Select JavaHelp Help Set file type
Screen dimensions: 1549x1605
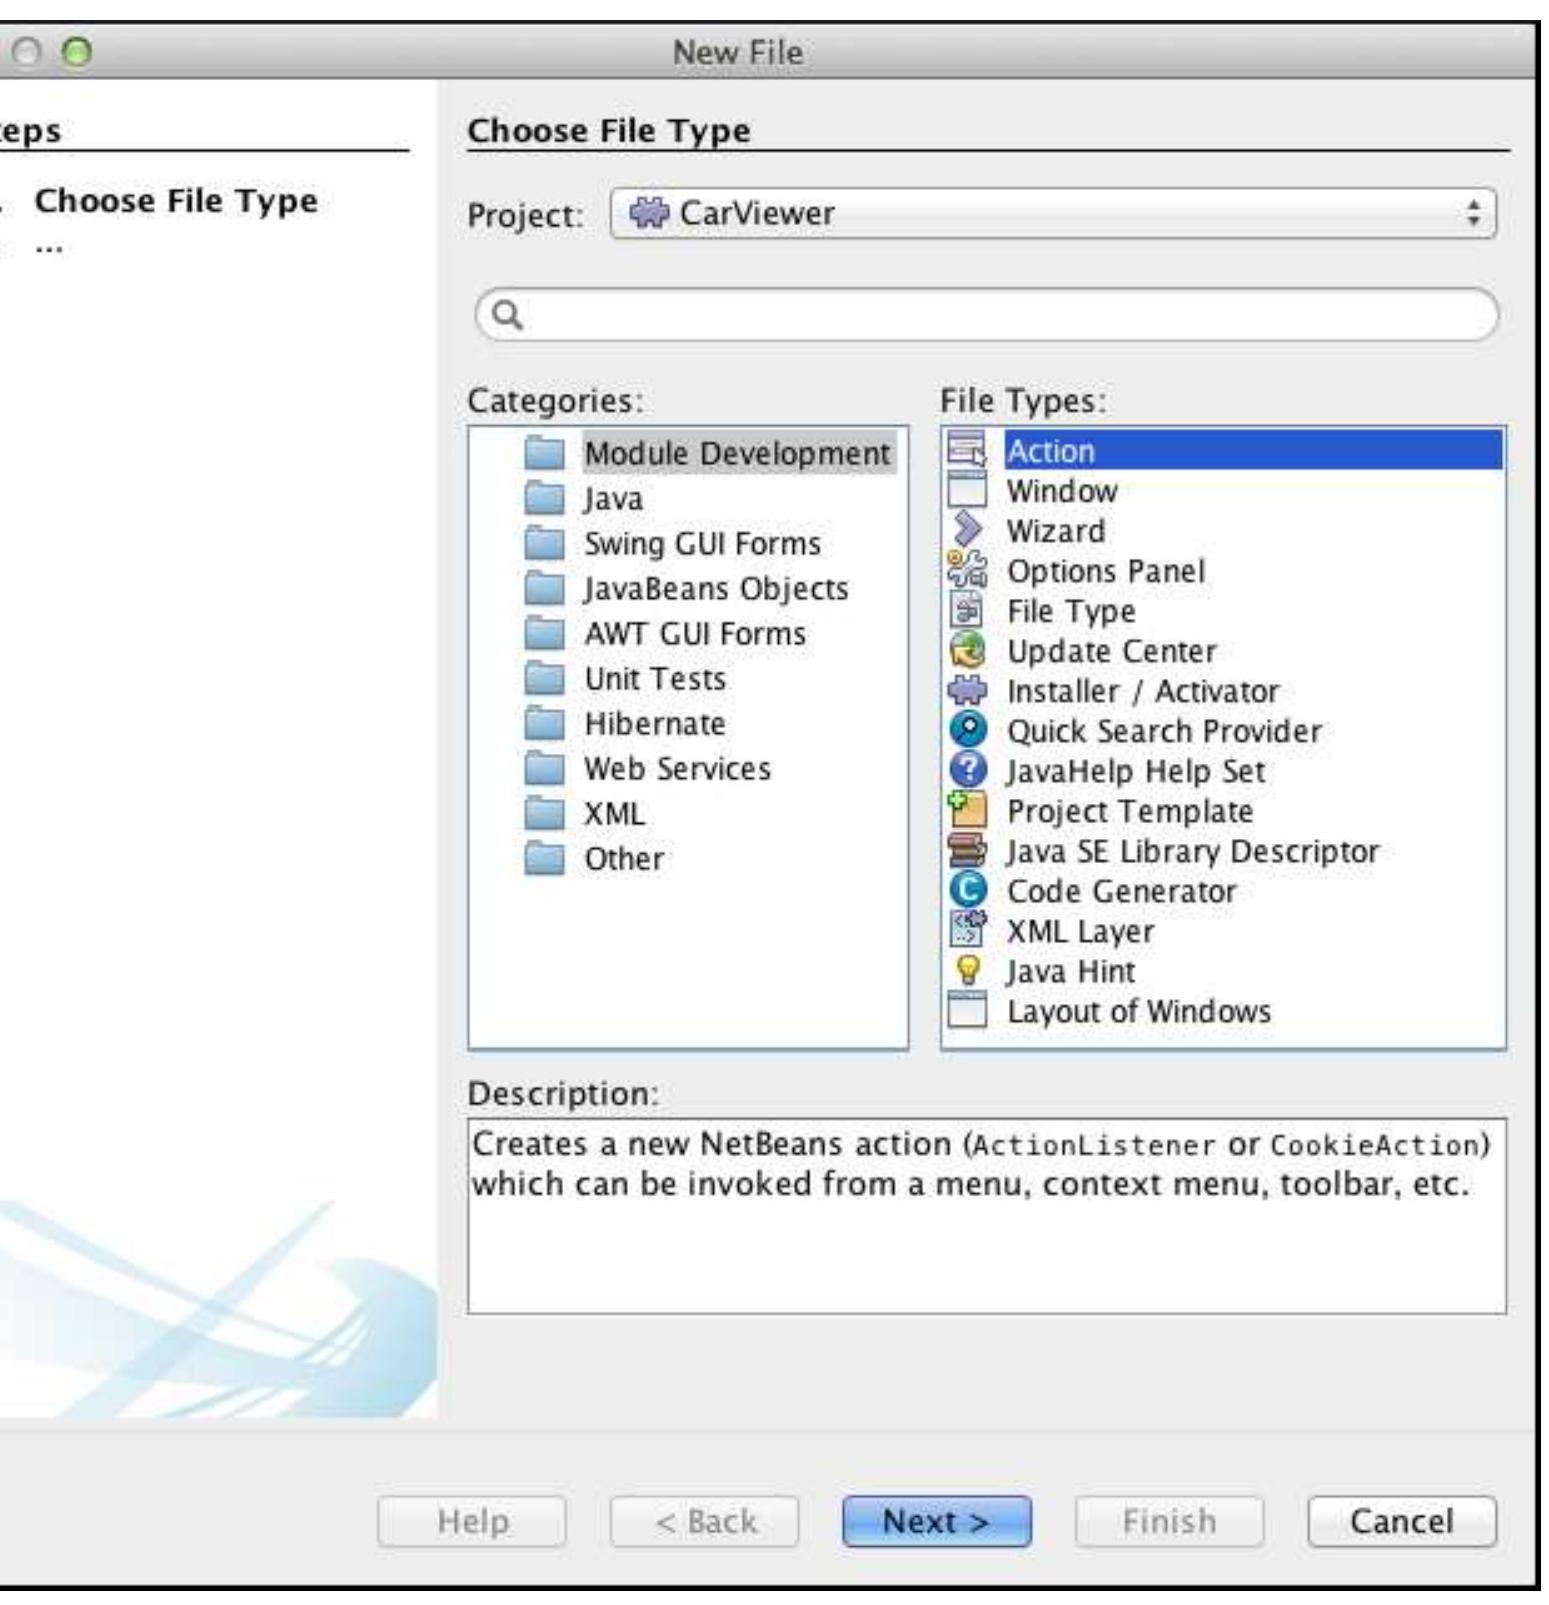click(x=1135, y=770)
